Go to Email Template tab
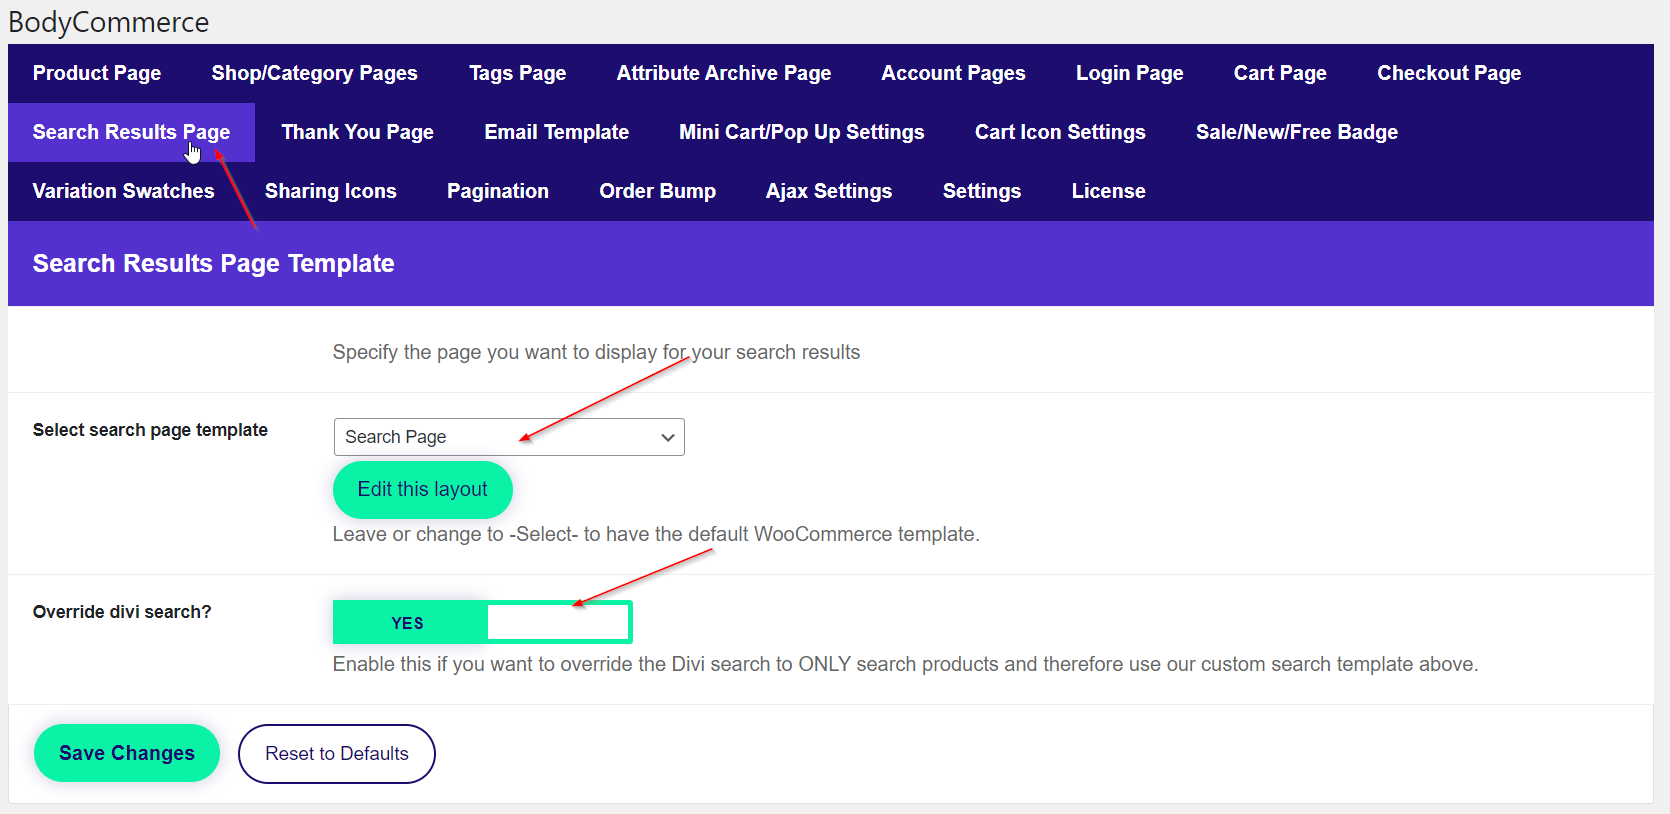 coord(557,132)
